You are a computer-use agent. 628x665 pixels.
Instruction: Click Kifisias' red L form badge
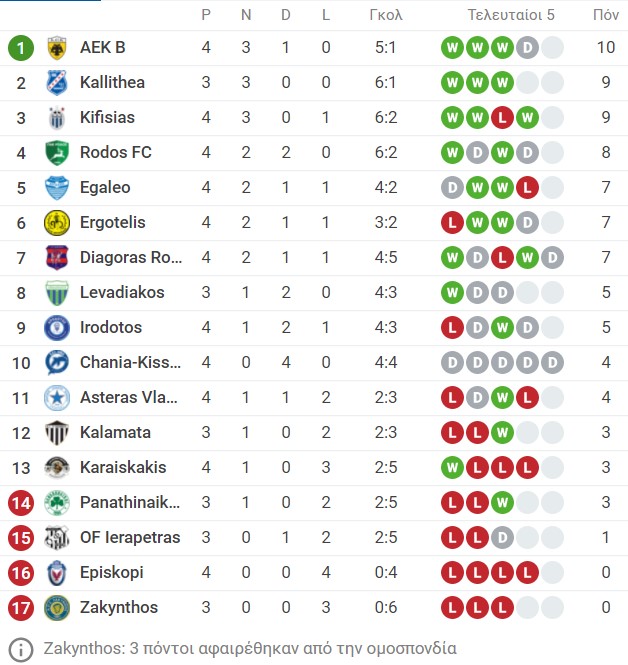click(x=502, y=117)
